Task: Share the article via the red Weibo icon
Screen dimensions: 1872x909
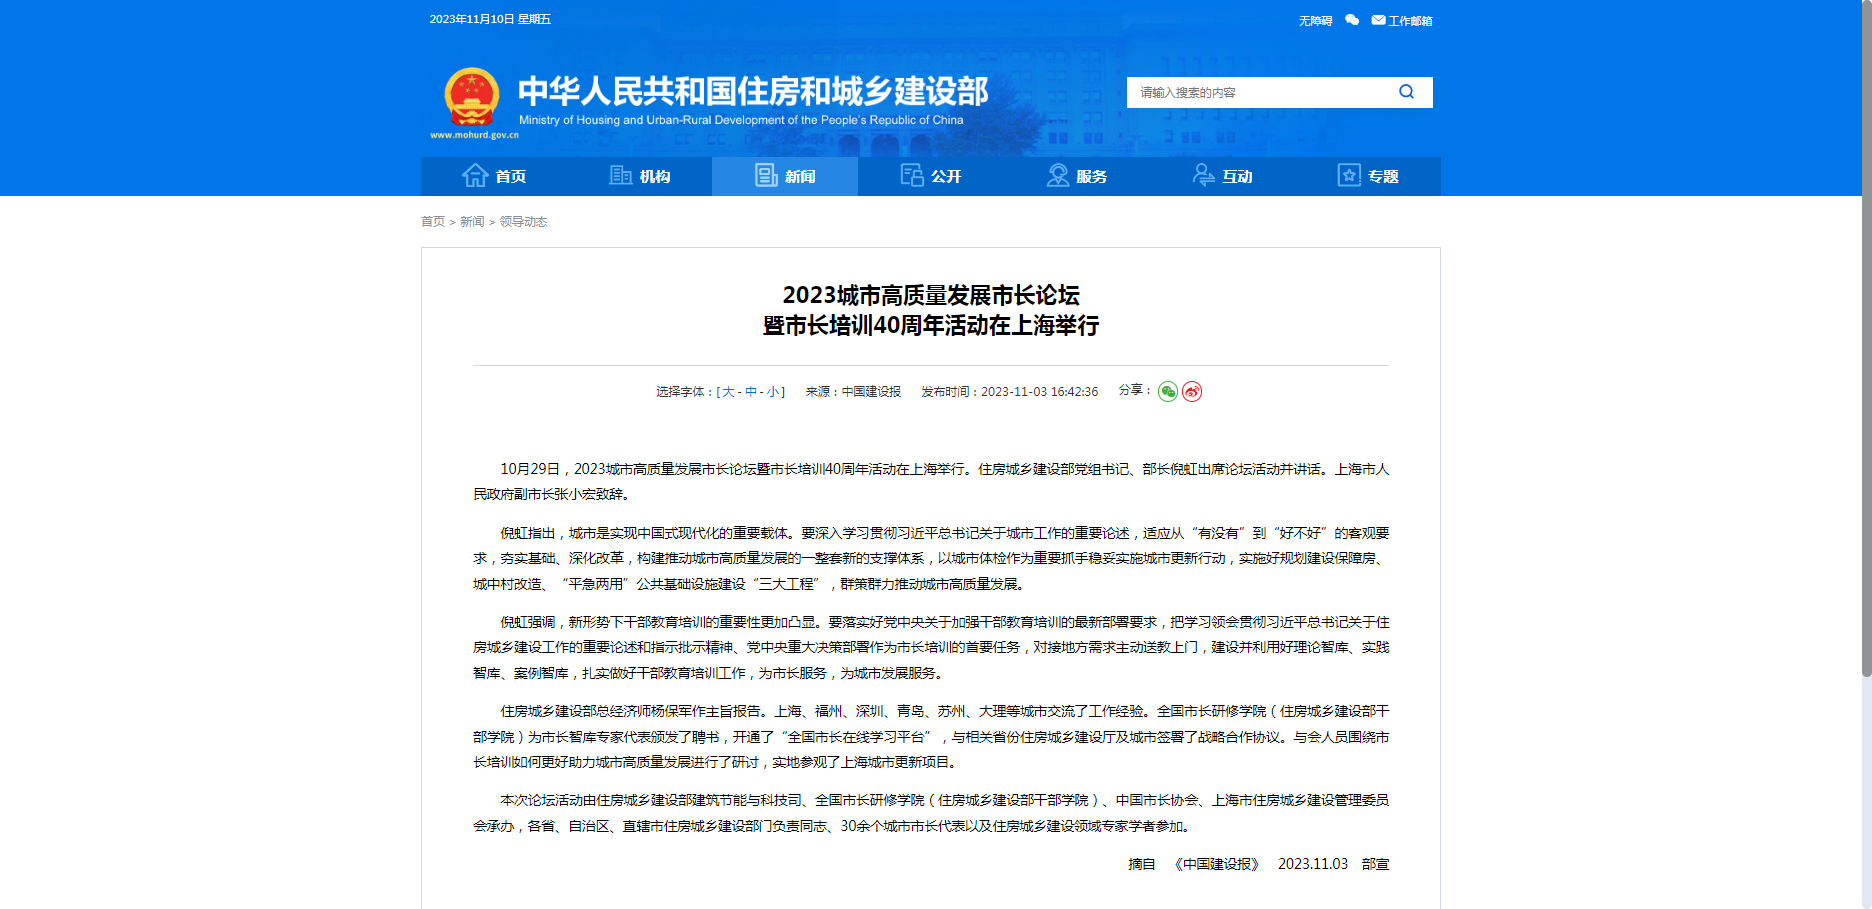Action: [x=1192, y=392]
